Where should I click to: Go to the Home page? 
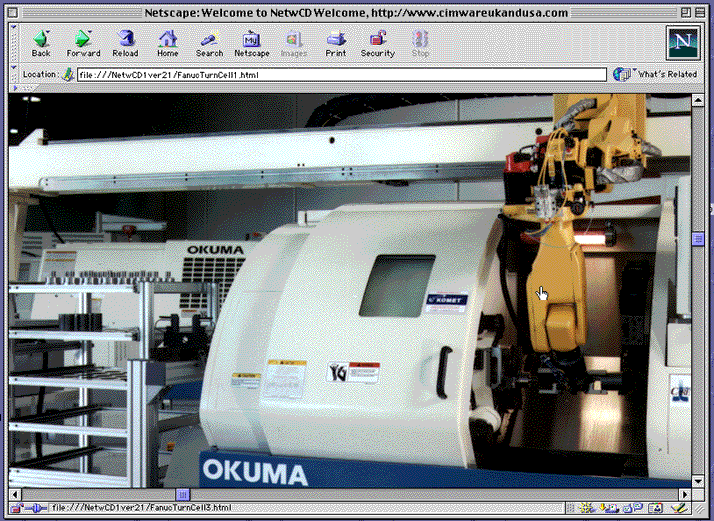(x=168, y=43)
